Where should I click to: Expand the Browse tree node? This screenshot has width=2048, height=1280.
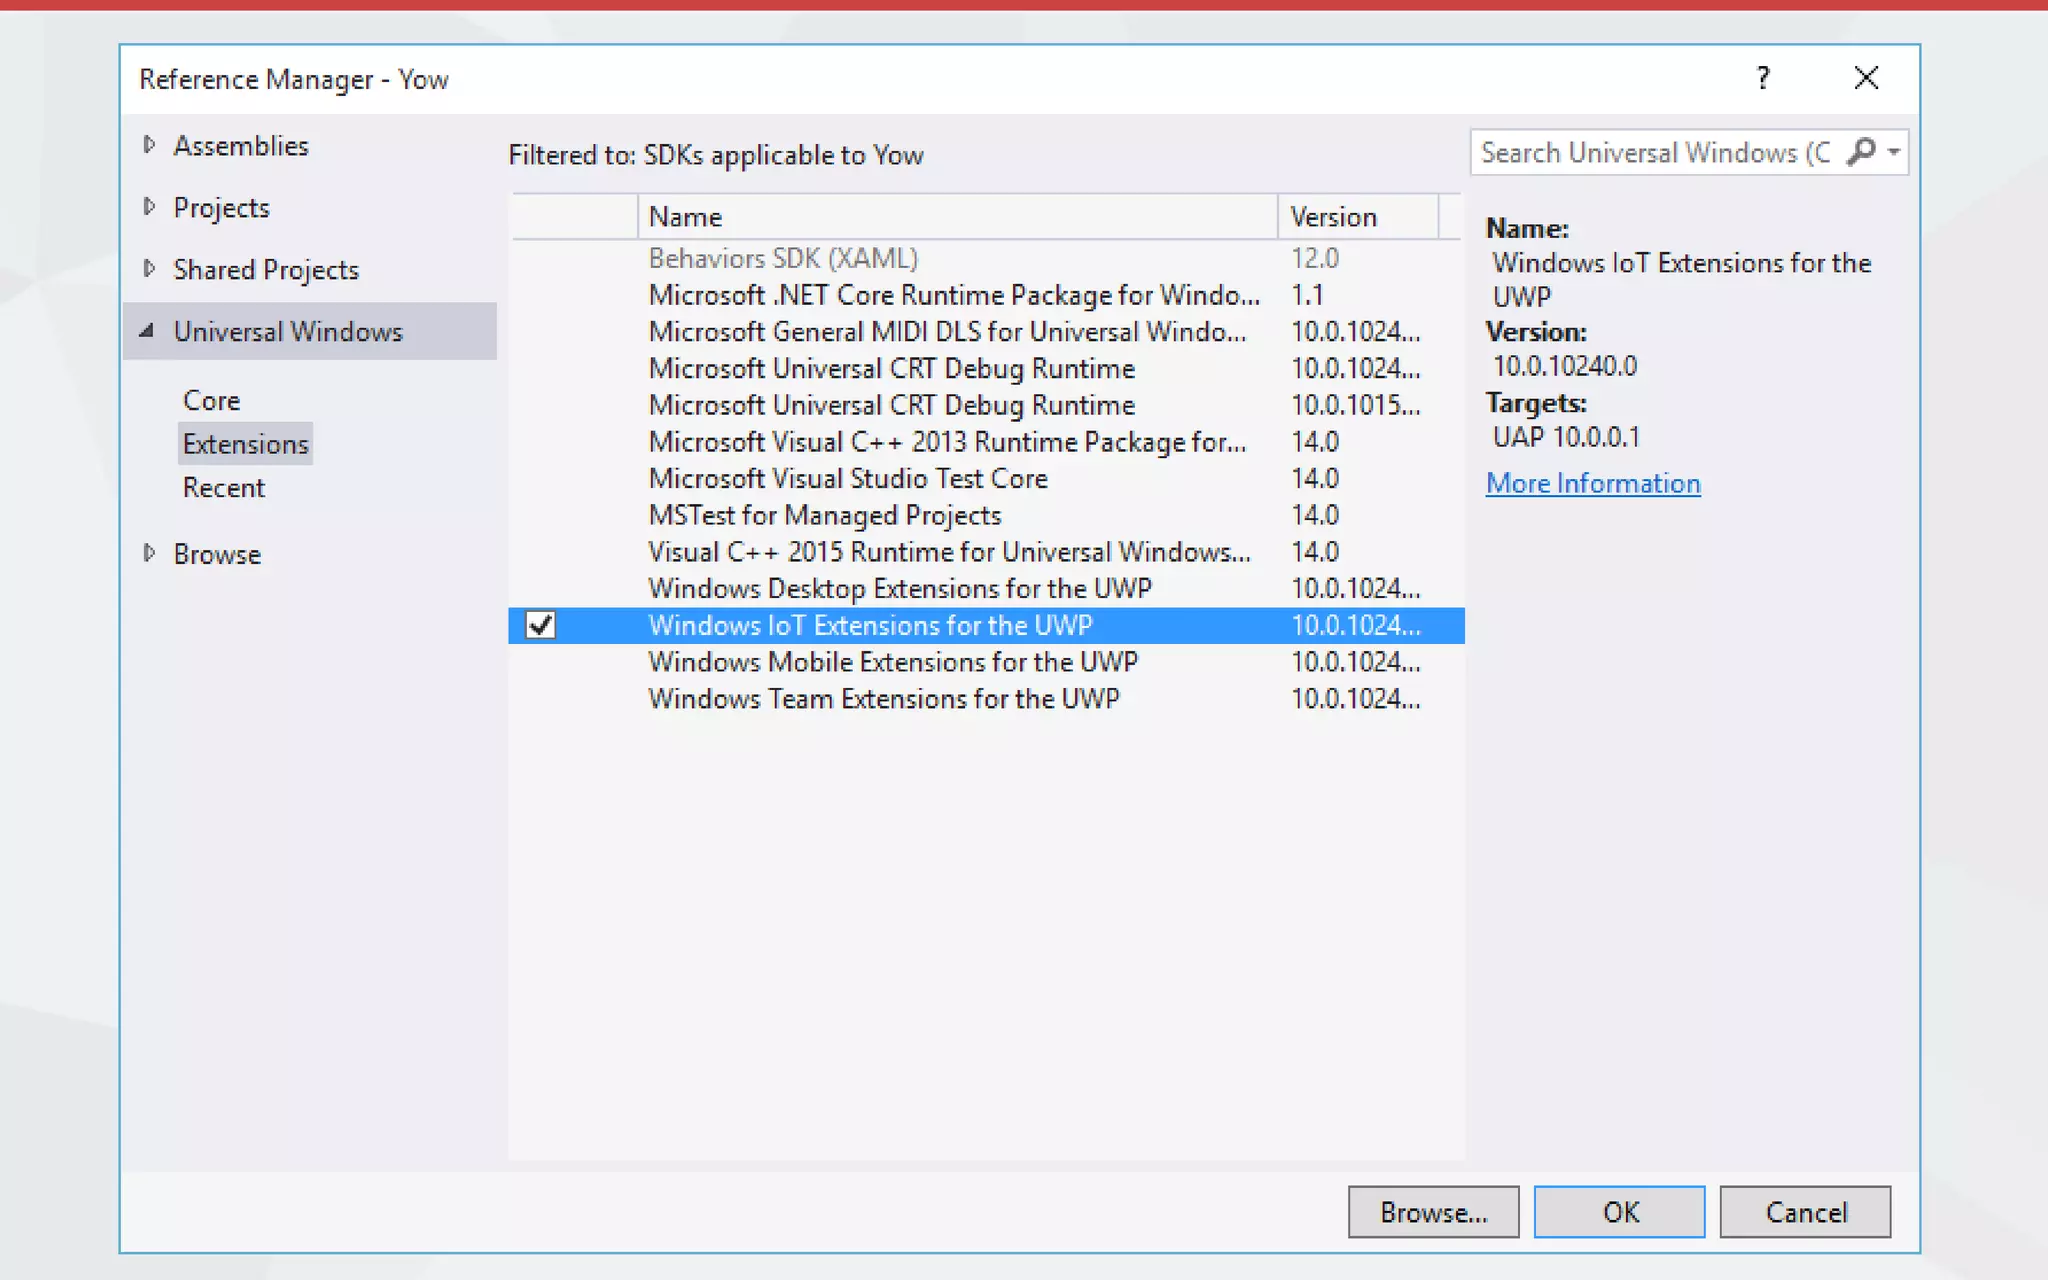pos(149,553)
